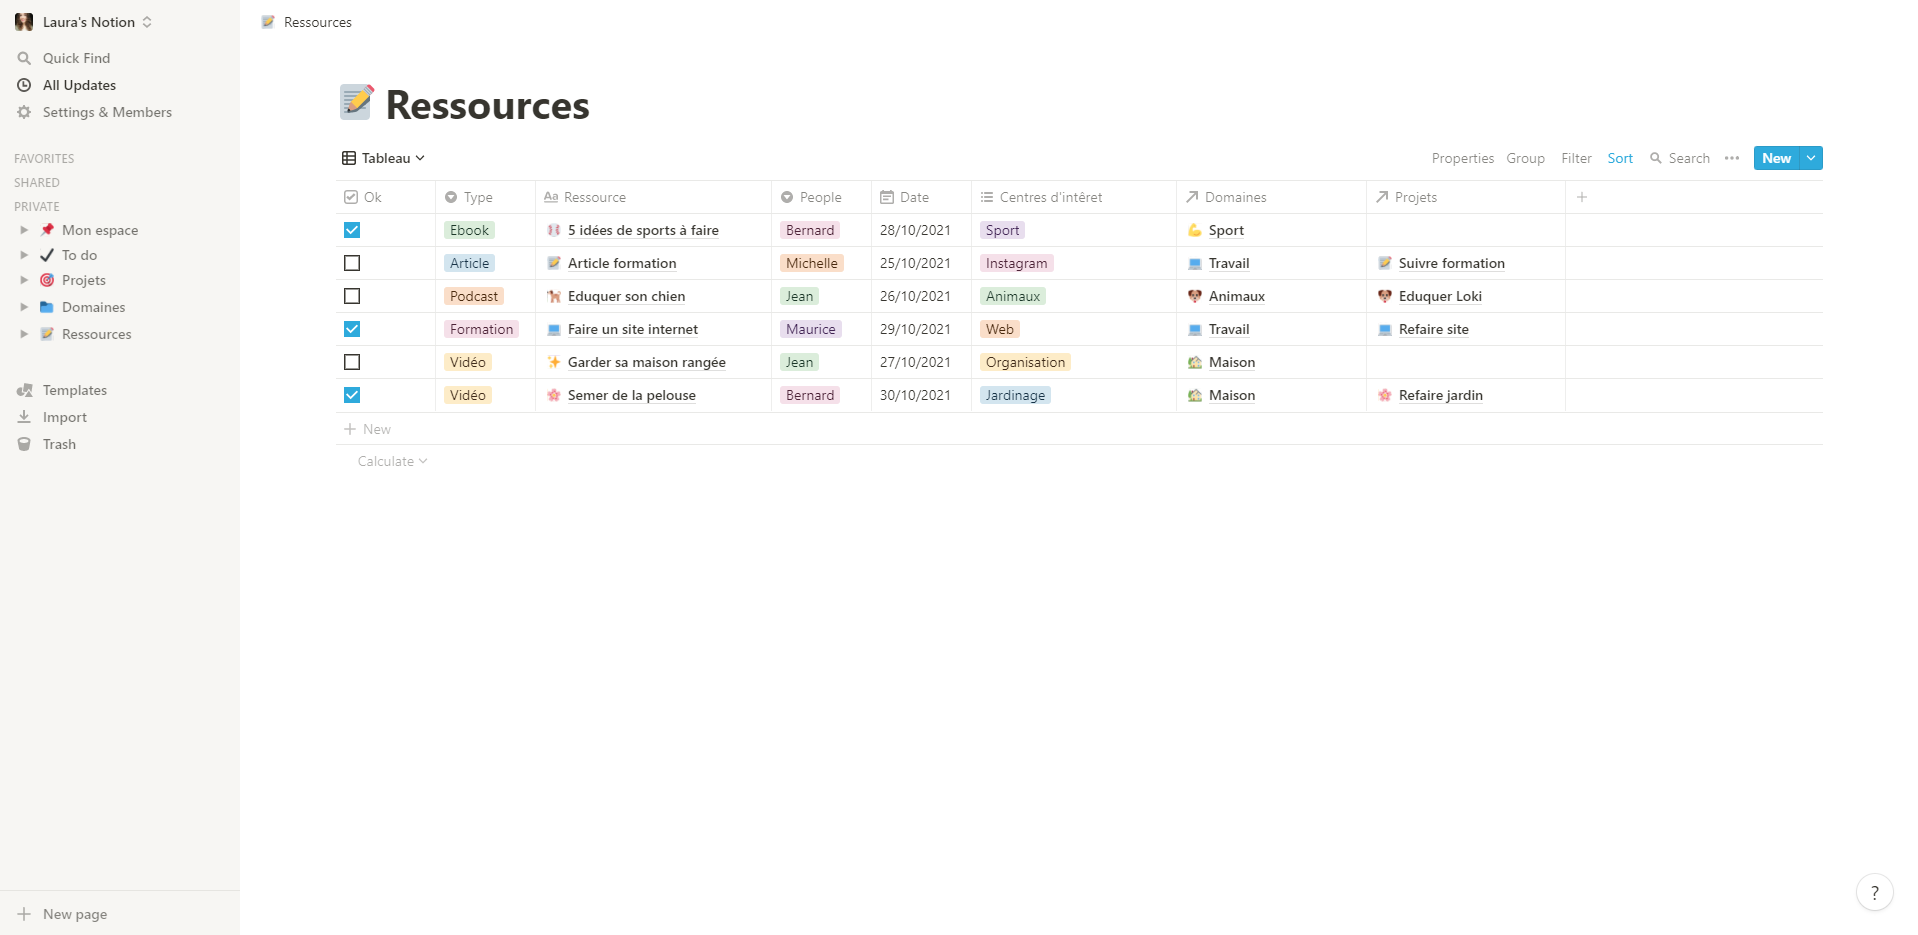Viewport: 1918px width, 935px height.
Task: Open the Sort menu
Action: click(1620, 158)
